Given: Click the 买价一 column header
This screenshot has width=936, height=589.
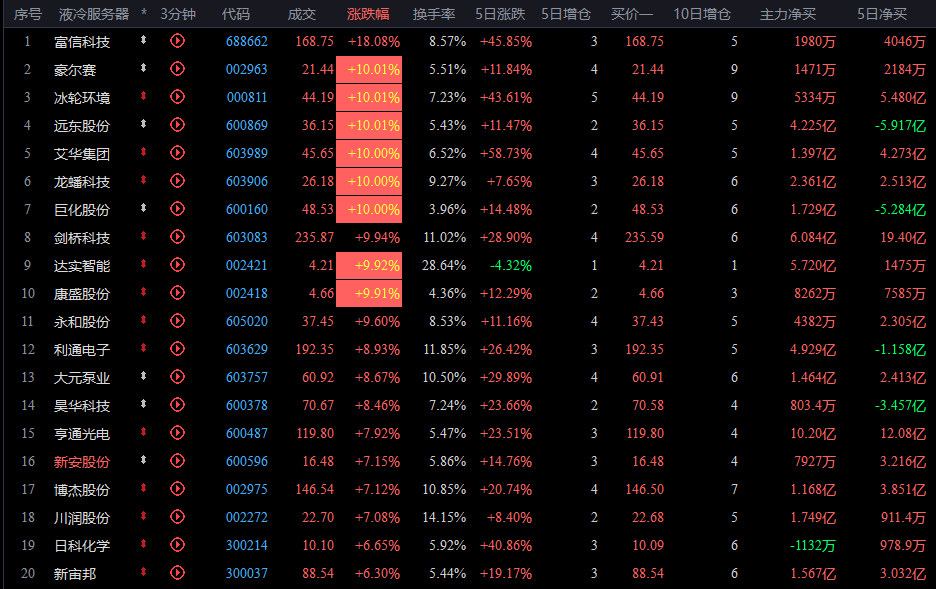Looking at the screenshot, I should coord(632,14).
